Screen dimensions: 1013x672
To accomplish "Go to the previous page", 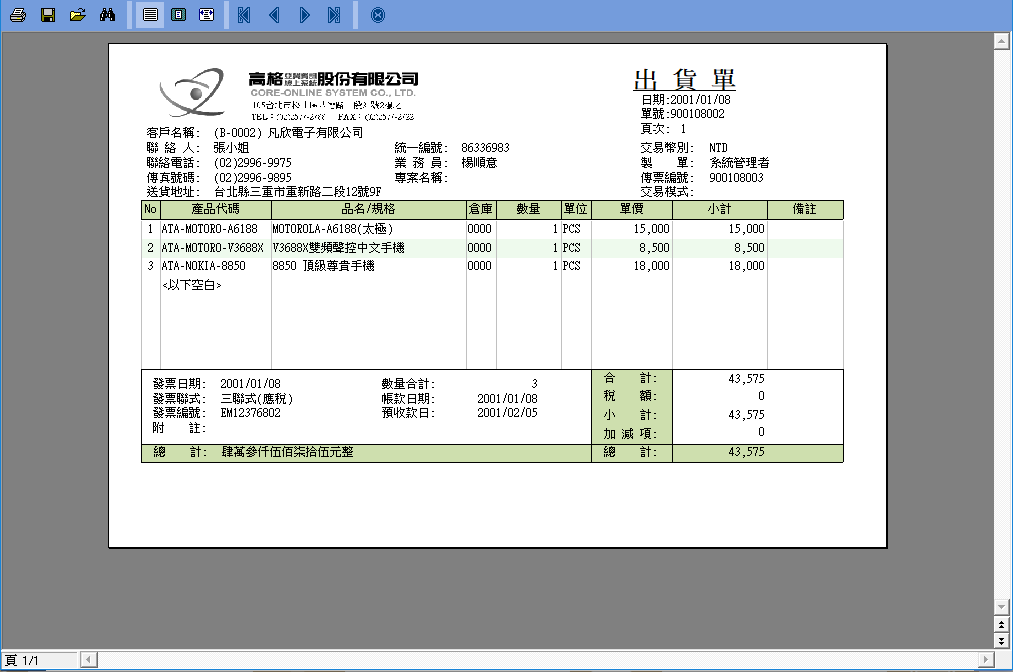I will 274,15.
